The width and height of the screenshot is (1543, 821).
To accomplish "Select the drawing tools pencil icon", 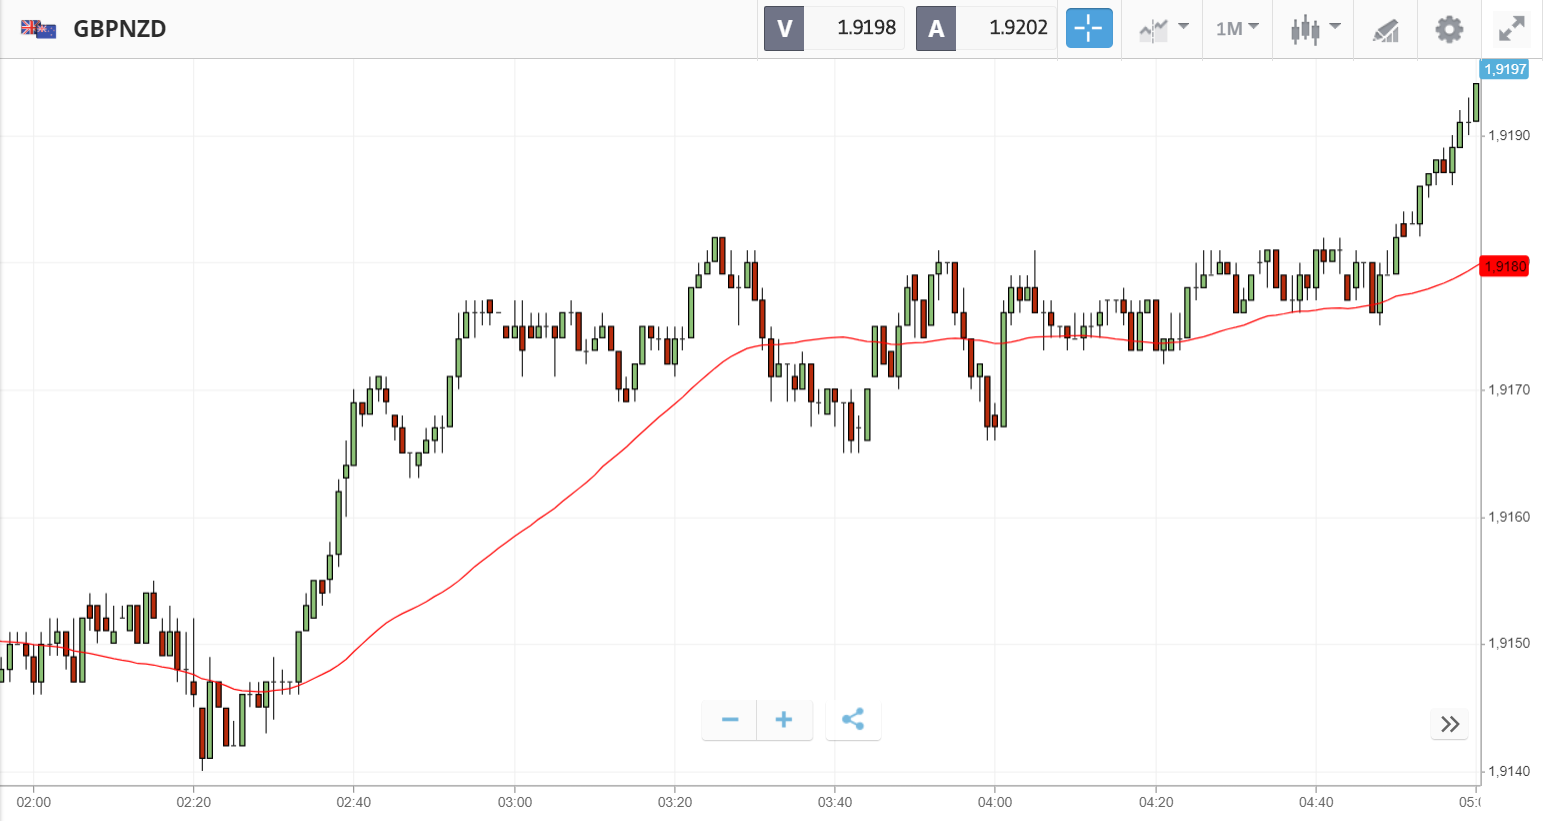I will [x=1385, y=30].
